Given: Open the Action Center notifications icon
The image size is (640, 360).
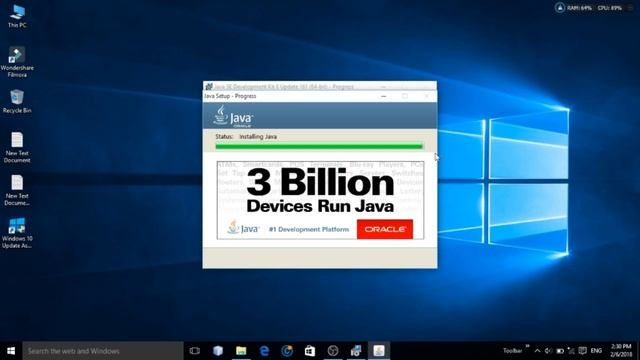Looking at the screenshot, I should 582,351.
